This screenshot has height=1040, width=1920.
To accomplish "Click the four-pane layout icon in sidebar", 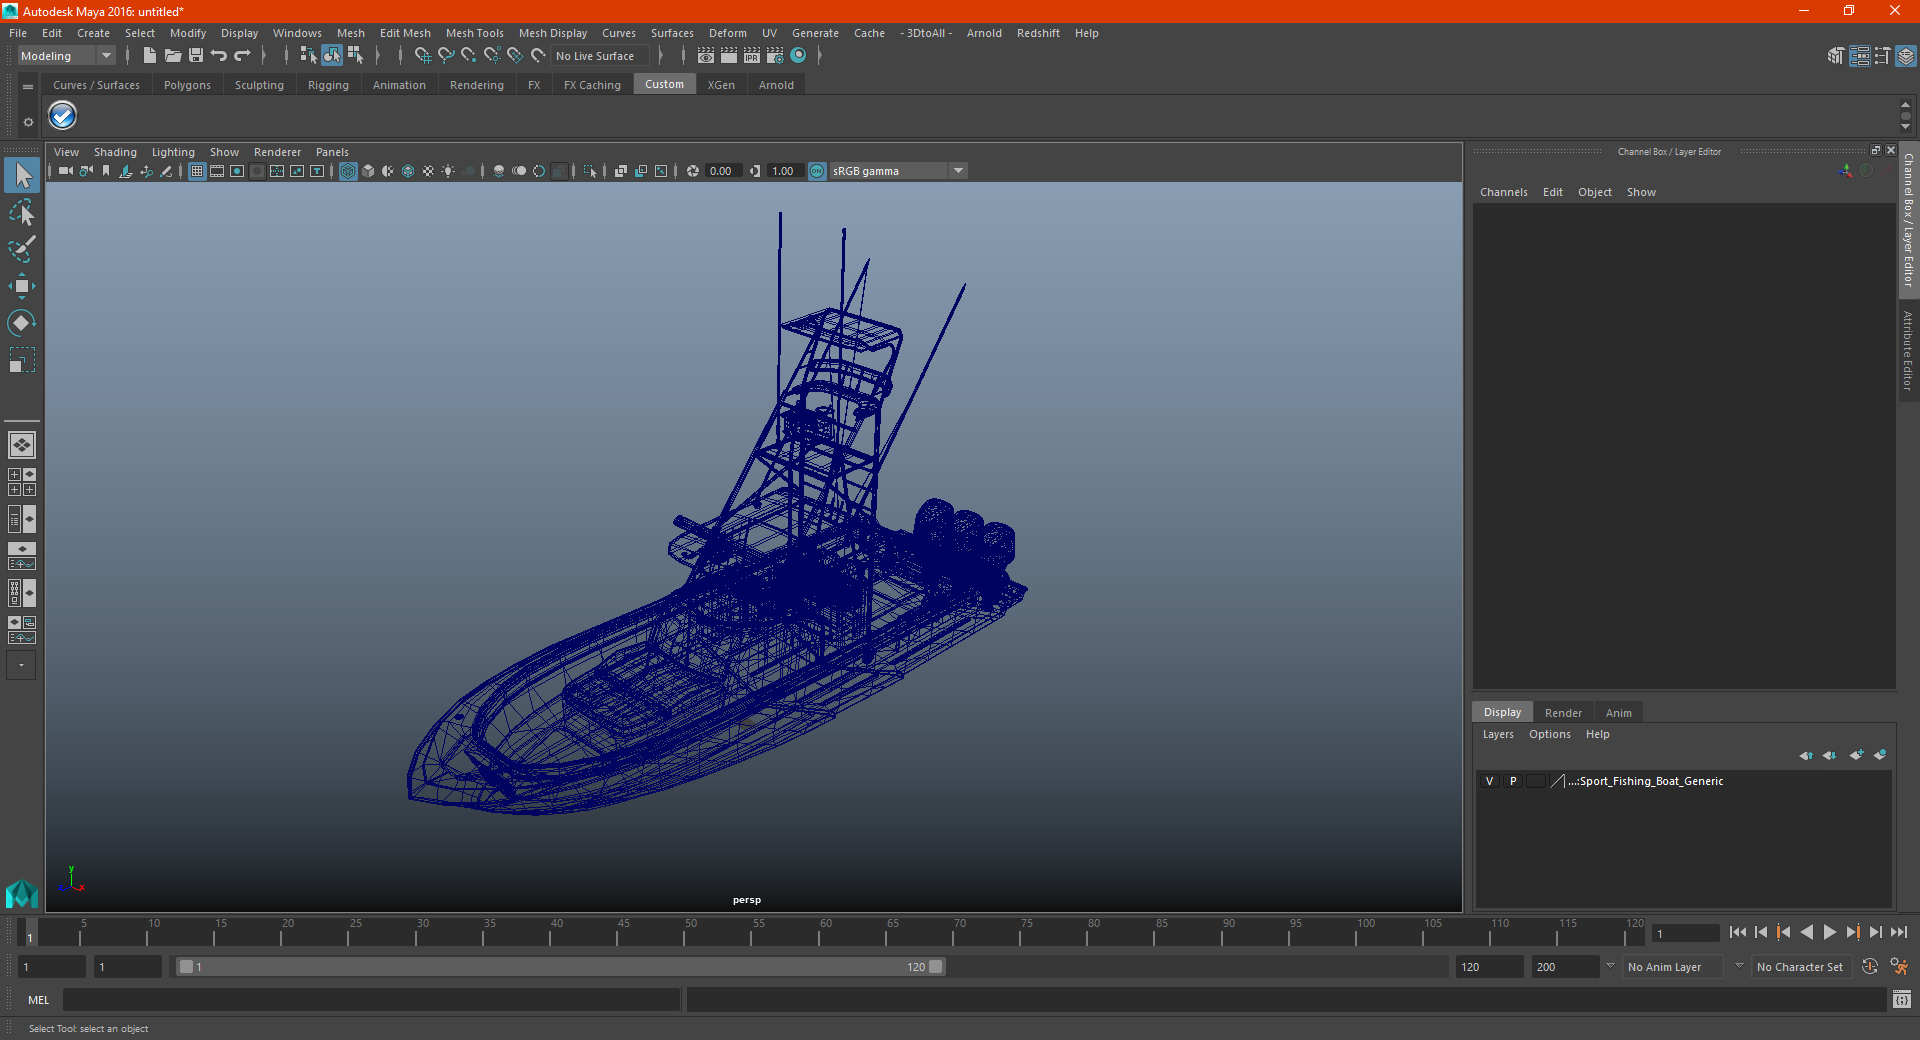I will pyautogui.click(x=22, y=482).
